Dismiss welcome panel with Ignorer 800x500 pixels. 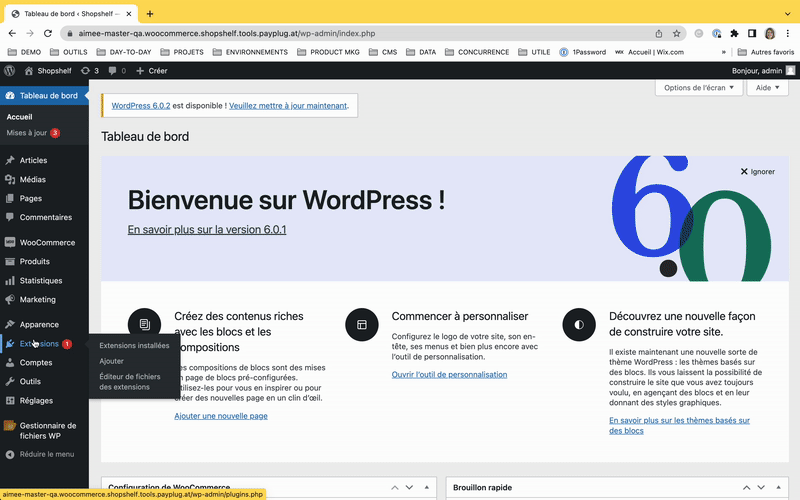758,172
